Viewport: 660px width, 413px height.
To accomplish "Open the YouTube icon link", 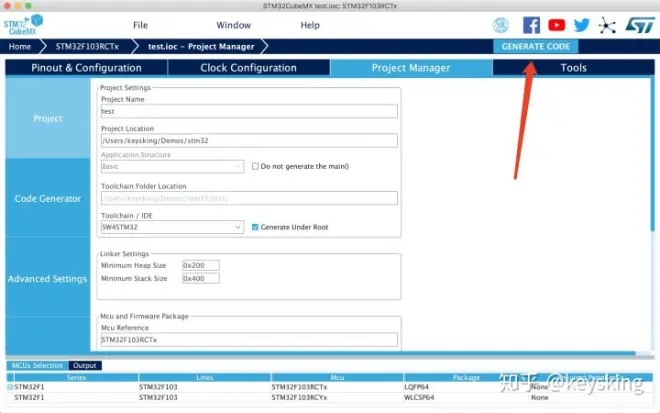I will pyautogui.click(x=556, y=25).
